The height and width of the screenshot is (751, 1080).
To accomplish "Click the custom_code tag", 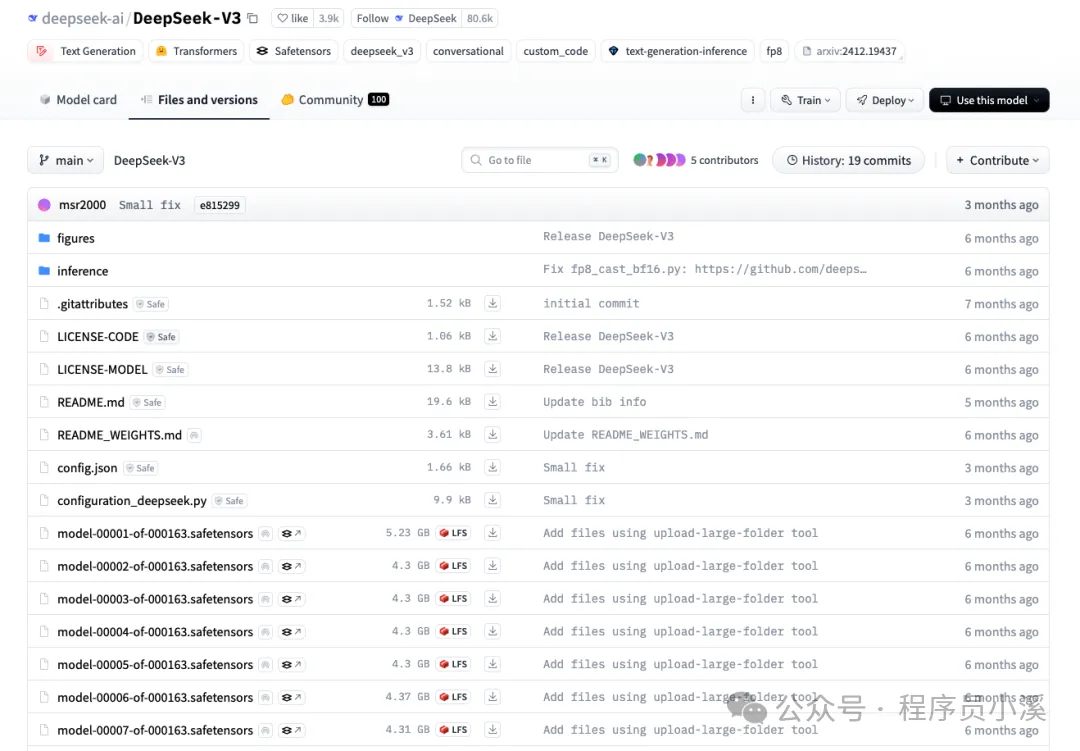I will click(x=555, y=51).
